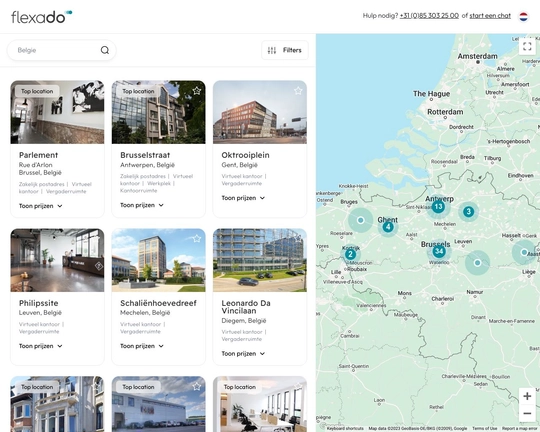Image resolution: width=540 pixels, height=432 pixels.
Task: Open the Oktrooiplein building photo
Action: (x=260, y=112)
